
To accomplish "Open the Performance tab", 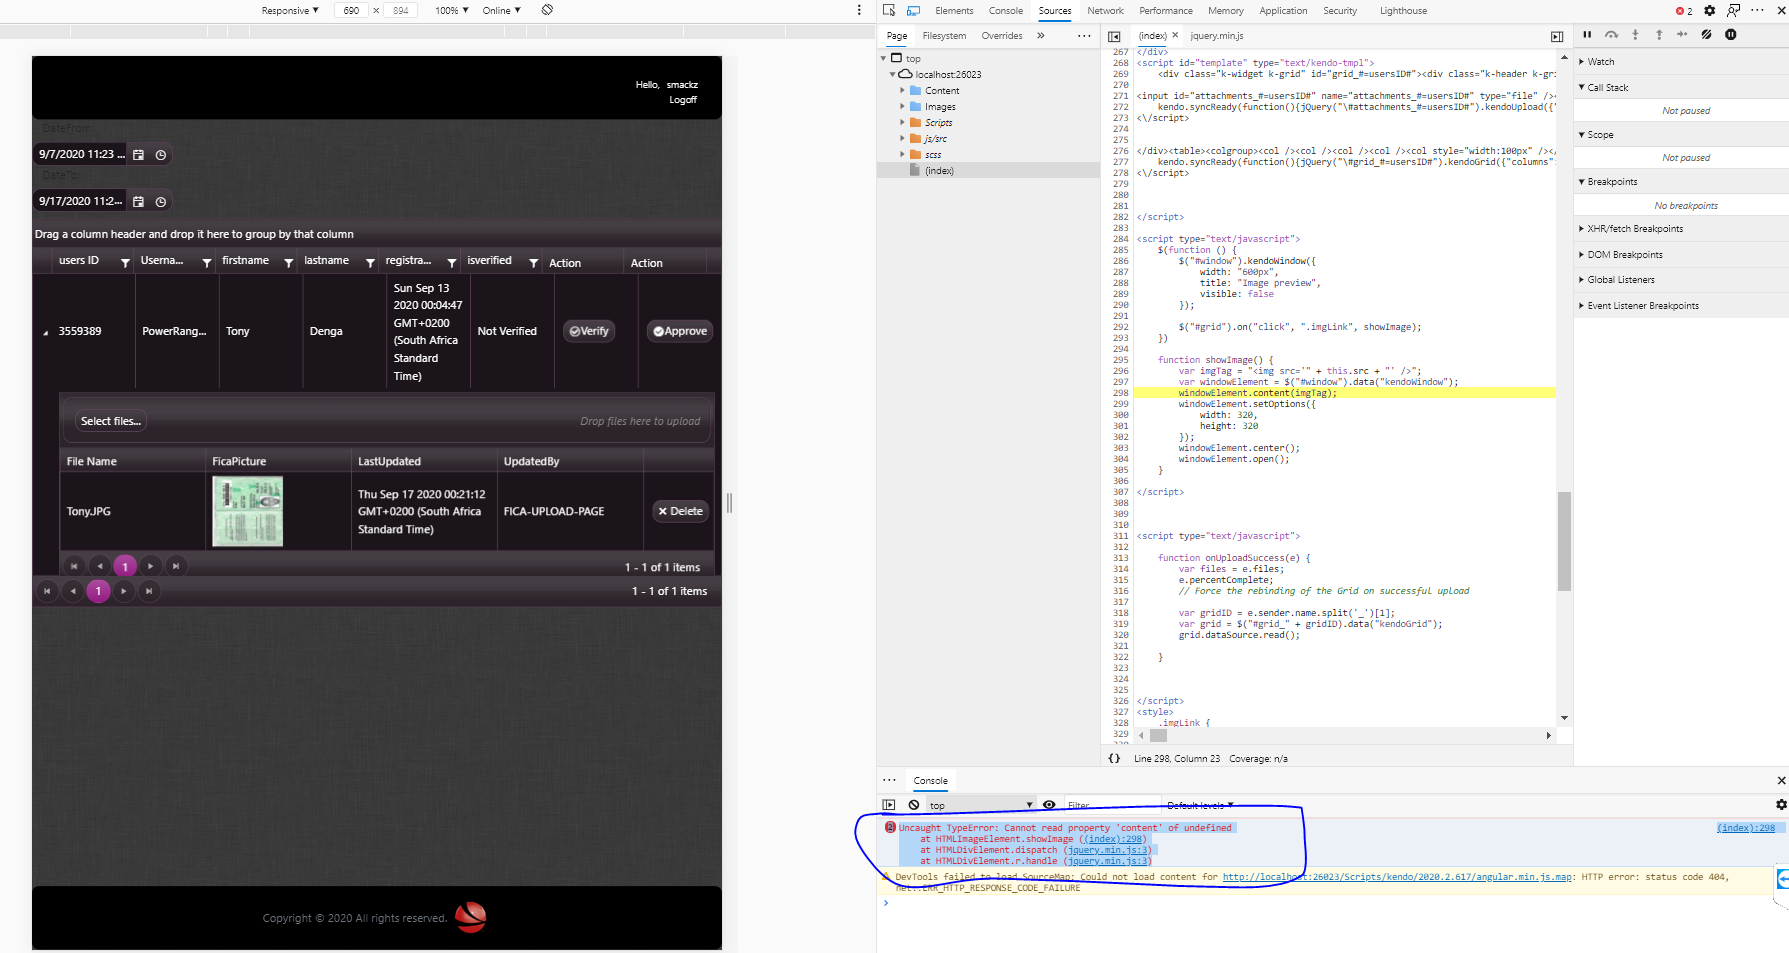I will [1166, 11].
